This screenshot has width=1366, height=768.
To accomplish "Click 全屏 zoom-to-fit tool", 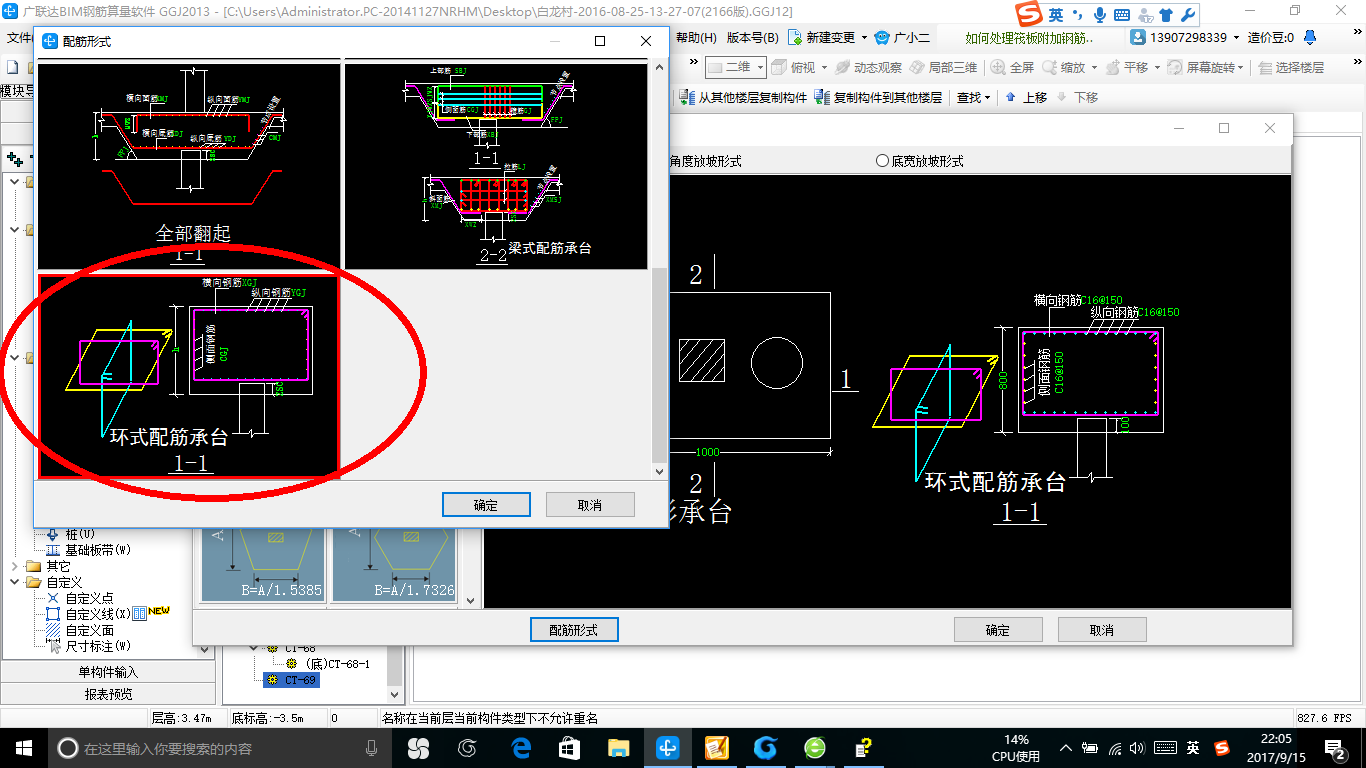I will tap(1013, 67).
